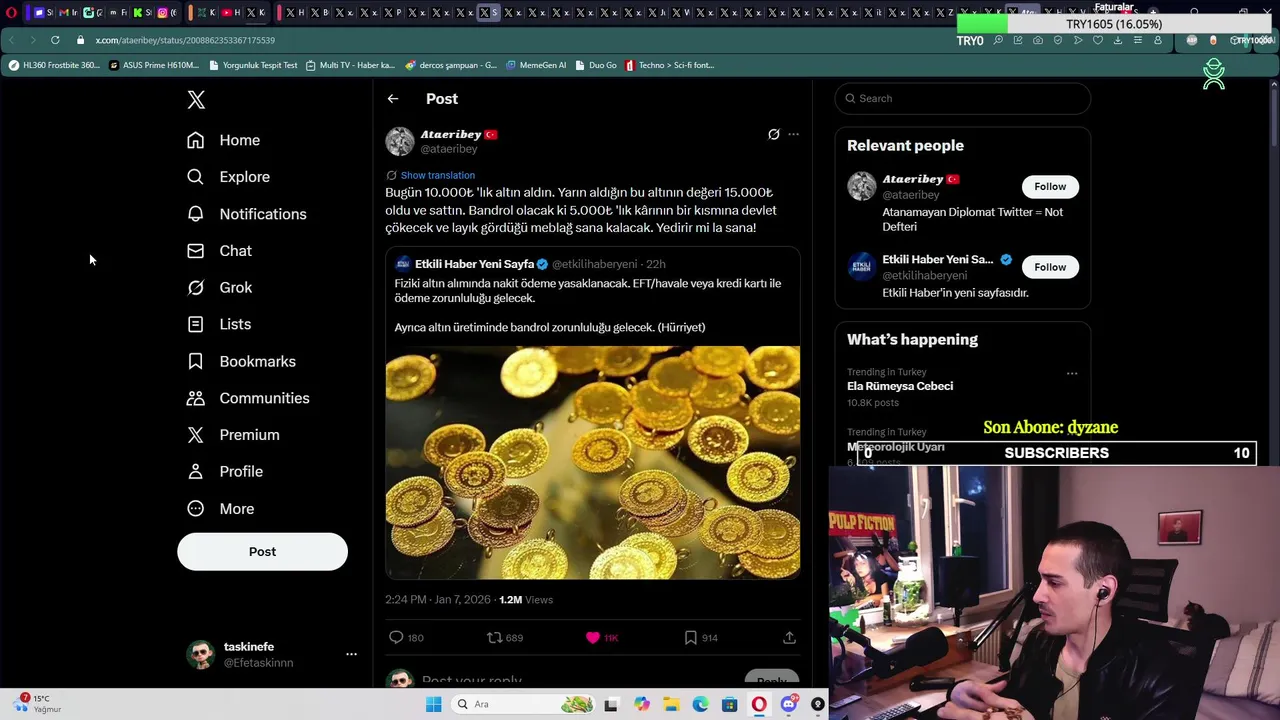This screenshot has height=720, width=1280.
Task: Follow Ataeribey in Relevant people
Action: coord(1050,186)
